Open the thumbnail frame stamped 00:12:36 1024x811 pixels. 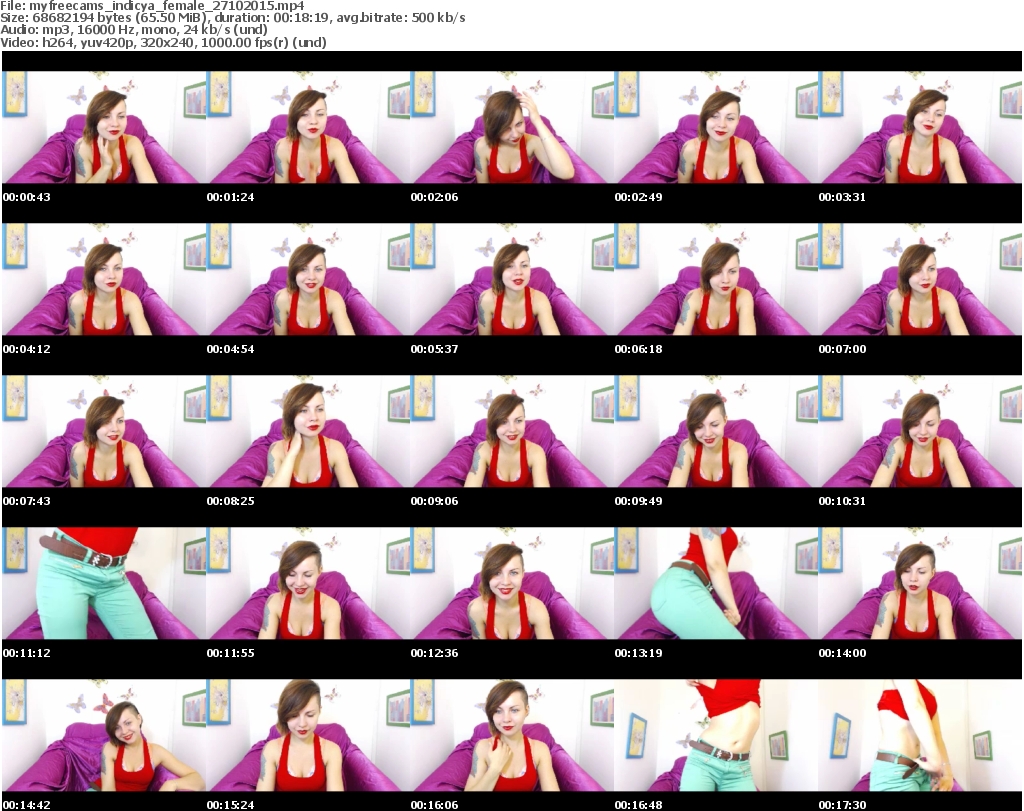click(x=512, y=583)
